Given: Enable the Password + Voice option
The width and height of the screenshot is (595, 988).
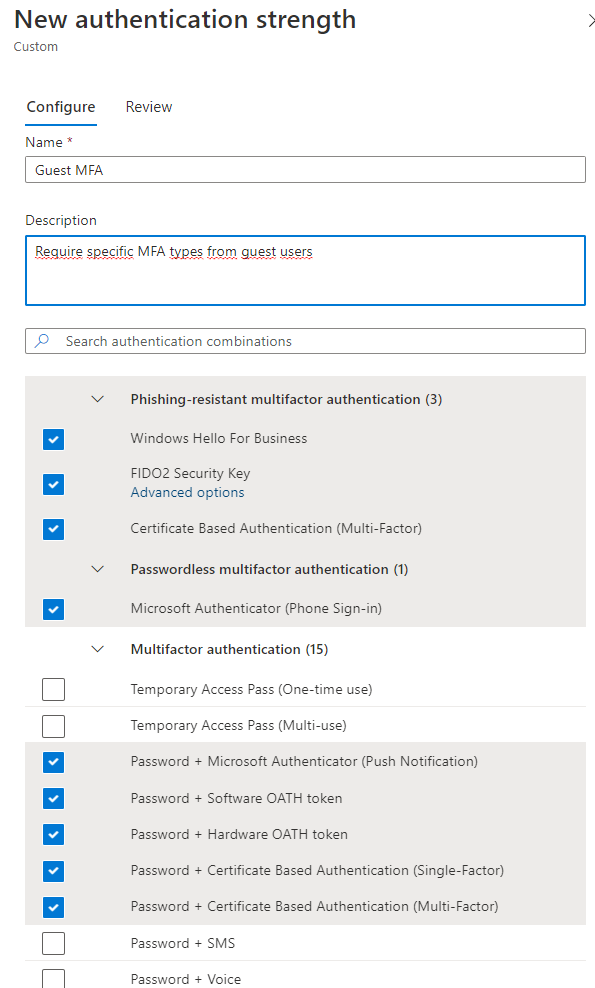Looking at the screenshot, I should [x=54, y=979].
